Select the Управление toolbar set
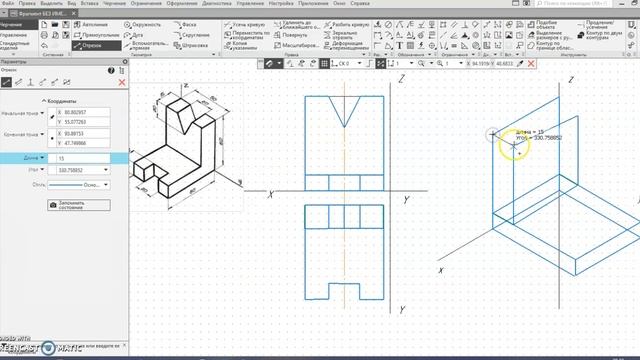The image size is (640, 360). [x=13, y=35]
